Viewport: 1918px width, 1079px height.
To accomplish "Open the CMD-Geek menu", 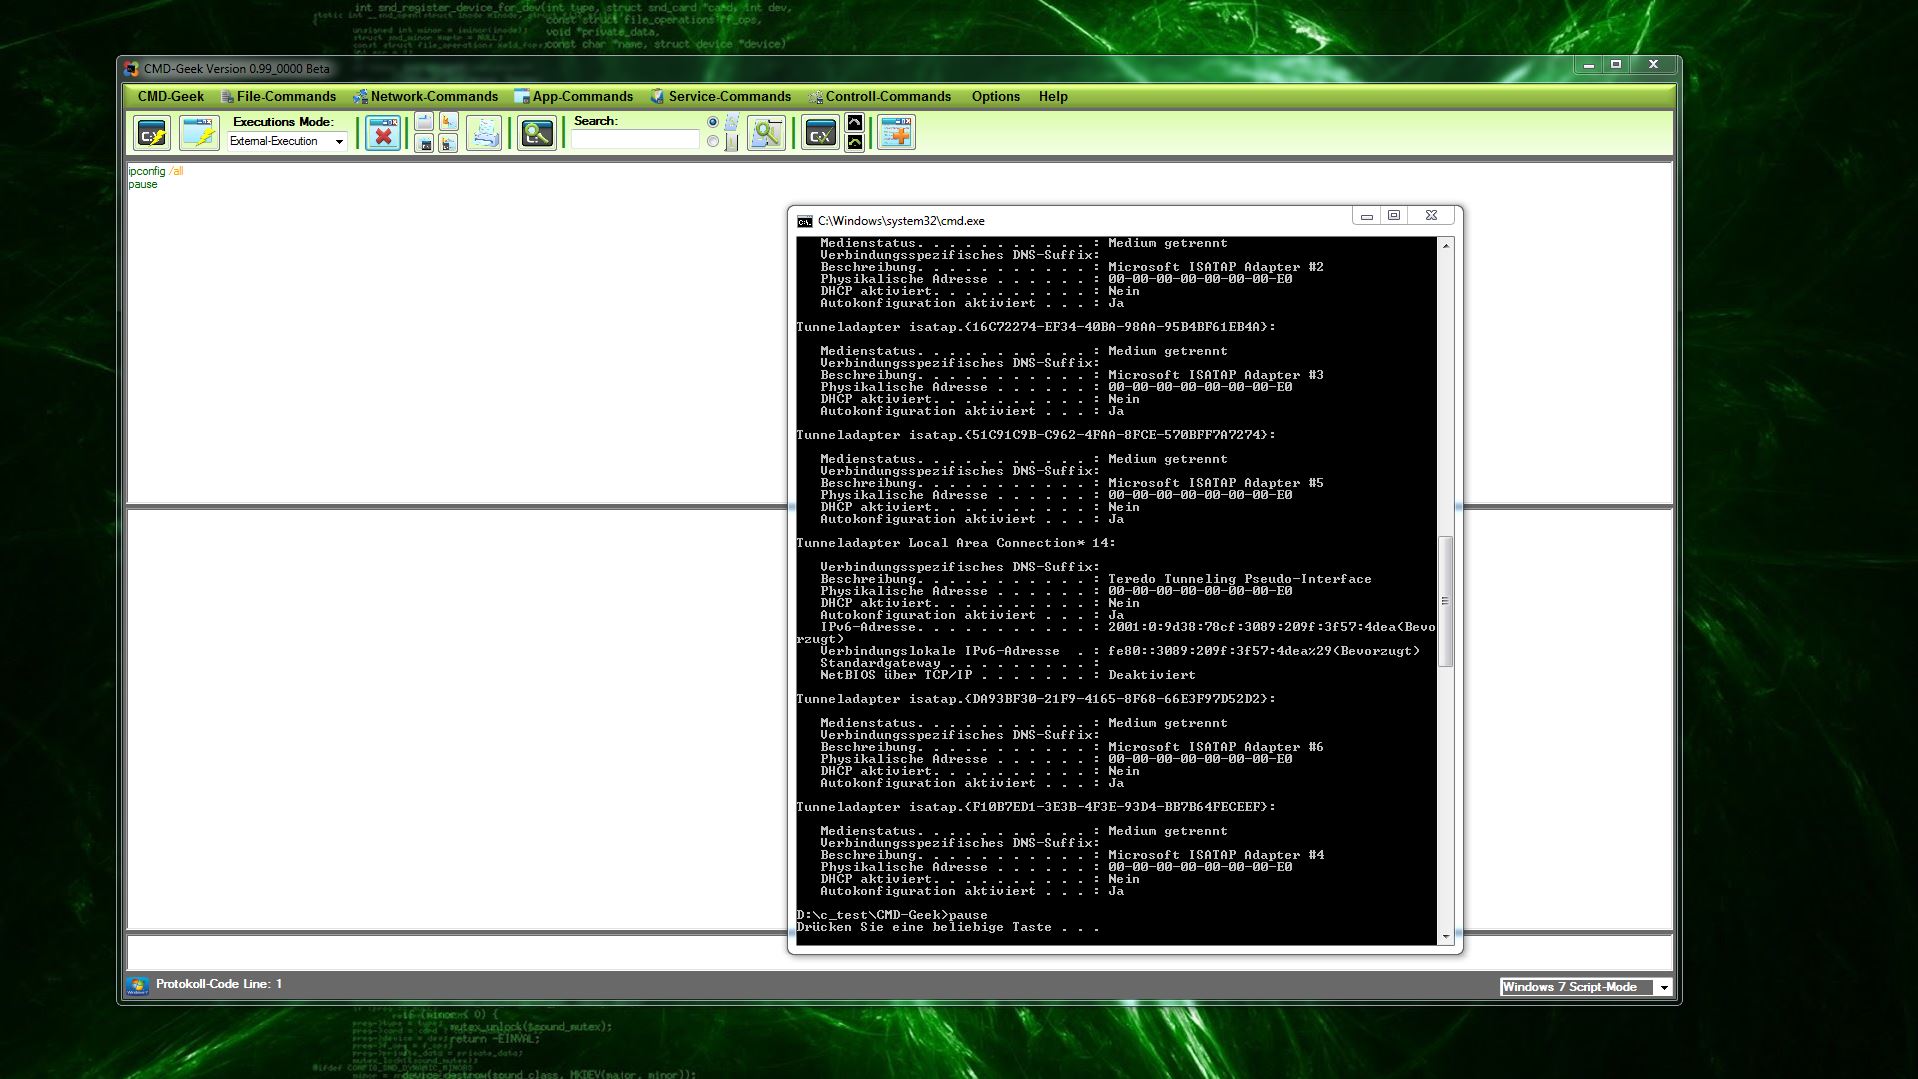I will coord(171,97).
